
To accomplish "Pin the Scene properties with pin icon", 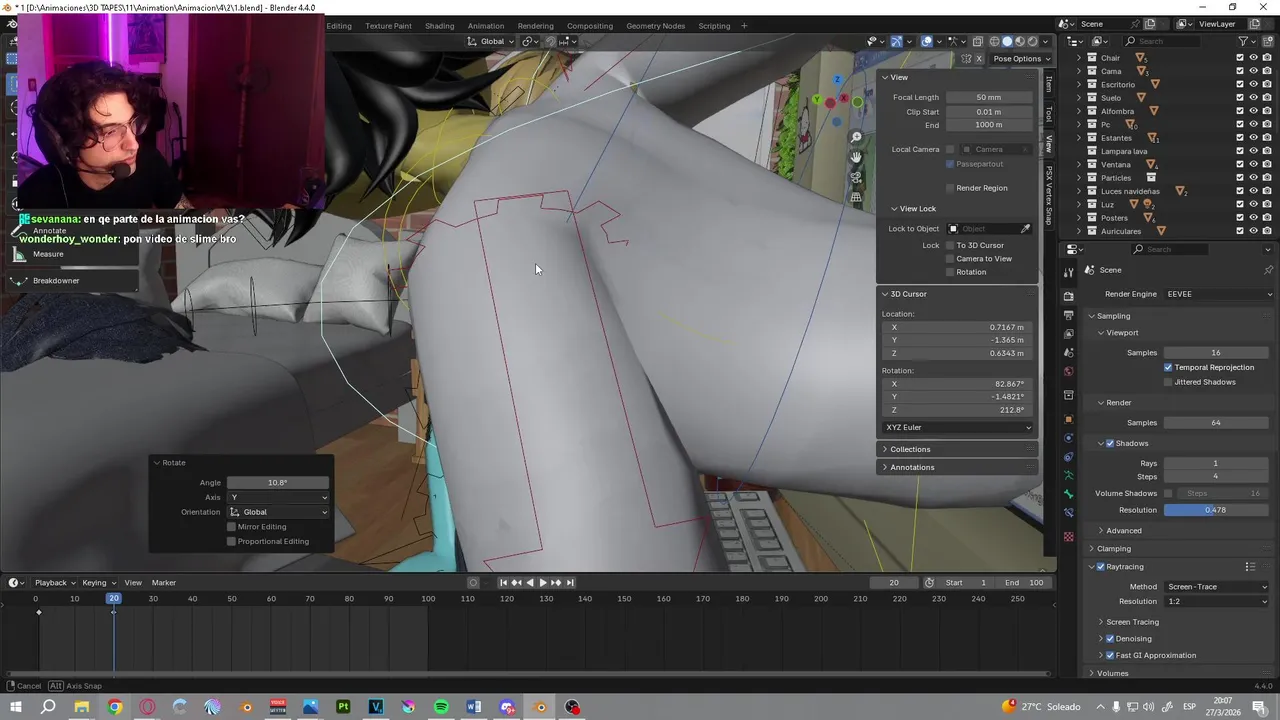I will (x=1268, y=270).
